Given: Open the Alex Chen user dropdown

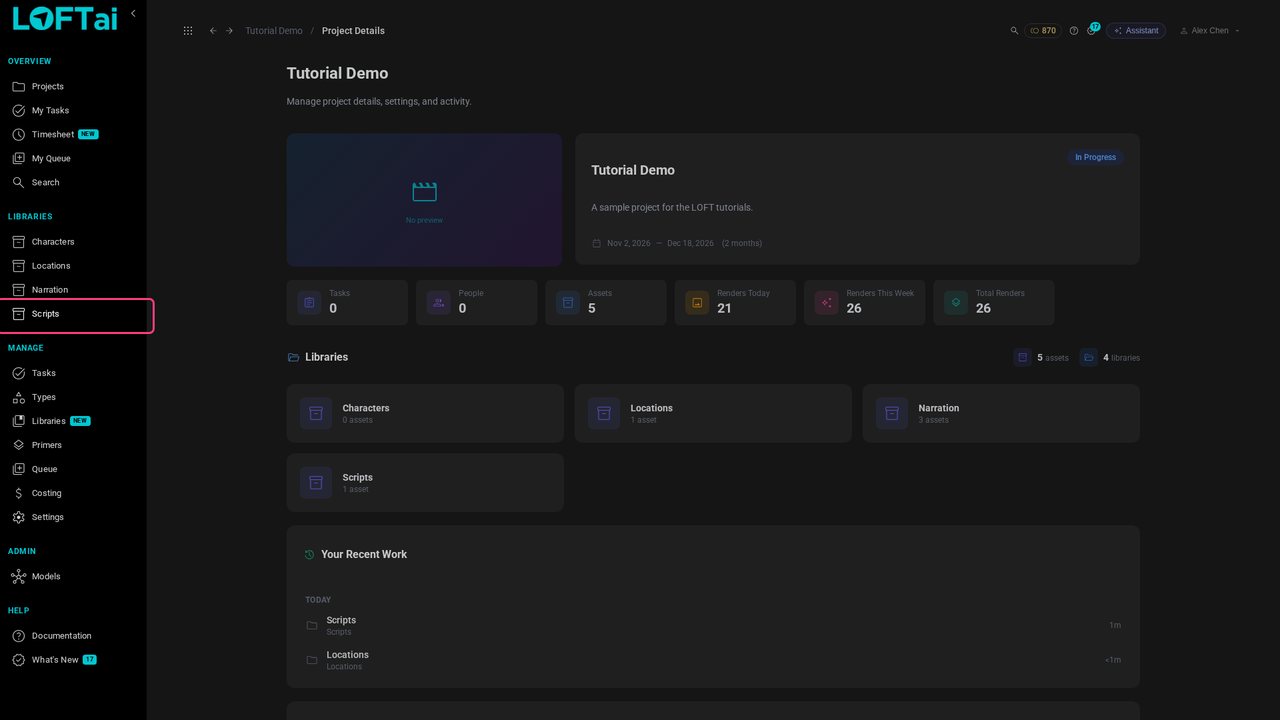Looking at the screenshot, I should pyautogui.click(x=1210, y=31).
